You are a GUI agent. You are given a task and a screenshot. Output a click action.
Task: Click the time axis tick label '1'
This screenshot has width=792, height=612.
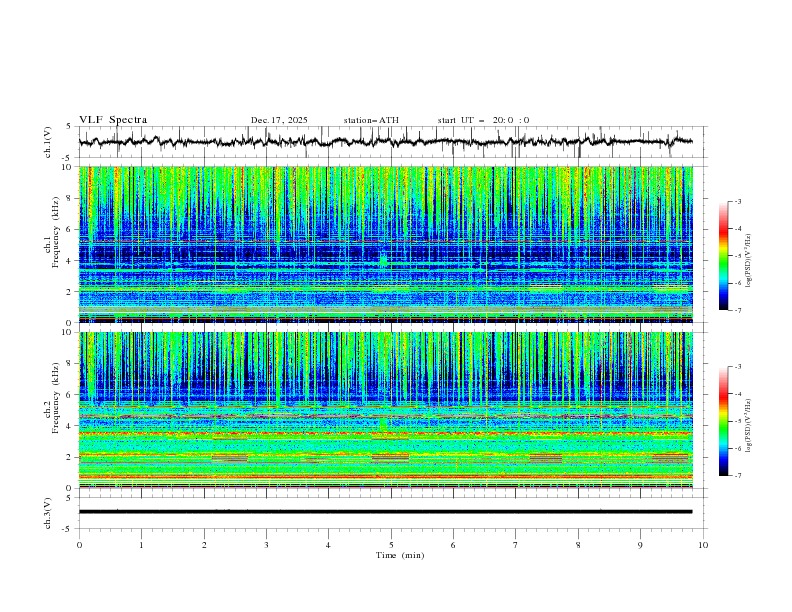tap(141, 545)
